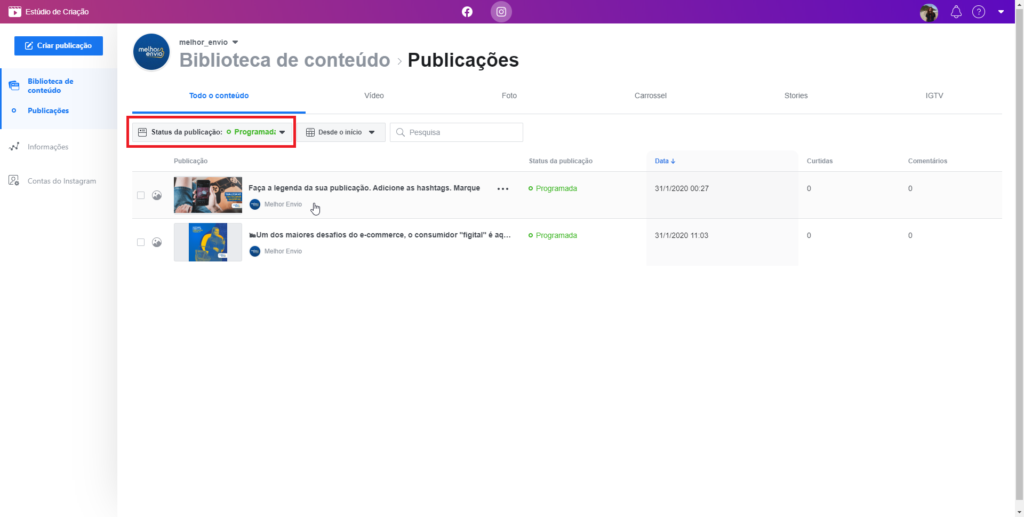Click the Criar publicação button
This screenshot has width=1024, height=517.
click(58, 46)
